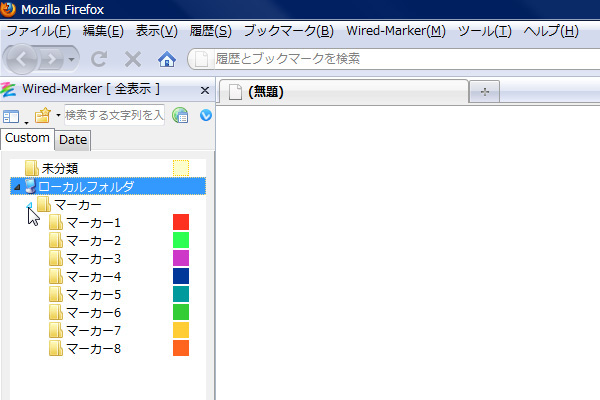The height and width of the screenshot is (400, 600).
Task: Click the blue down-arrow circle icon
Action: pyautogui.click(x=206, y=115)
